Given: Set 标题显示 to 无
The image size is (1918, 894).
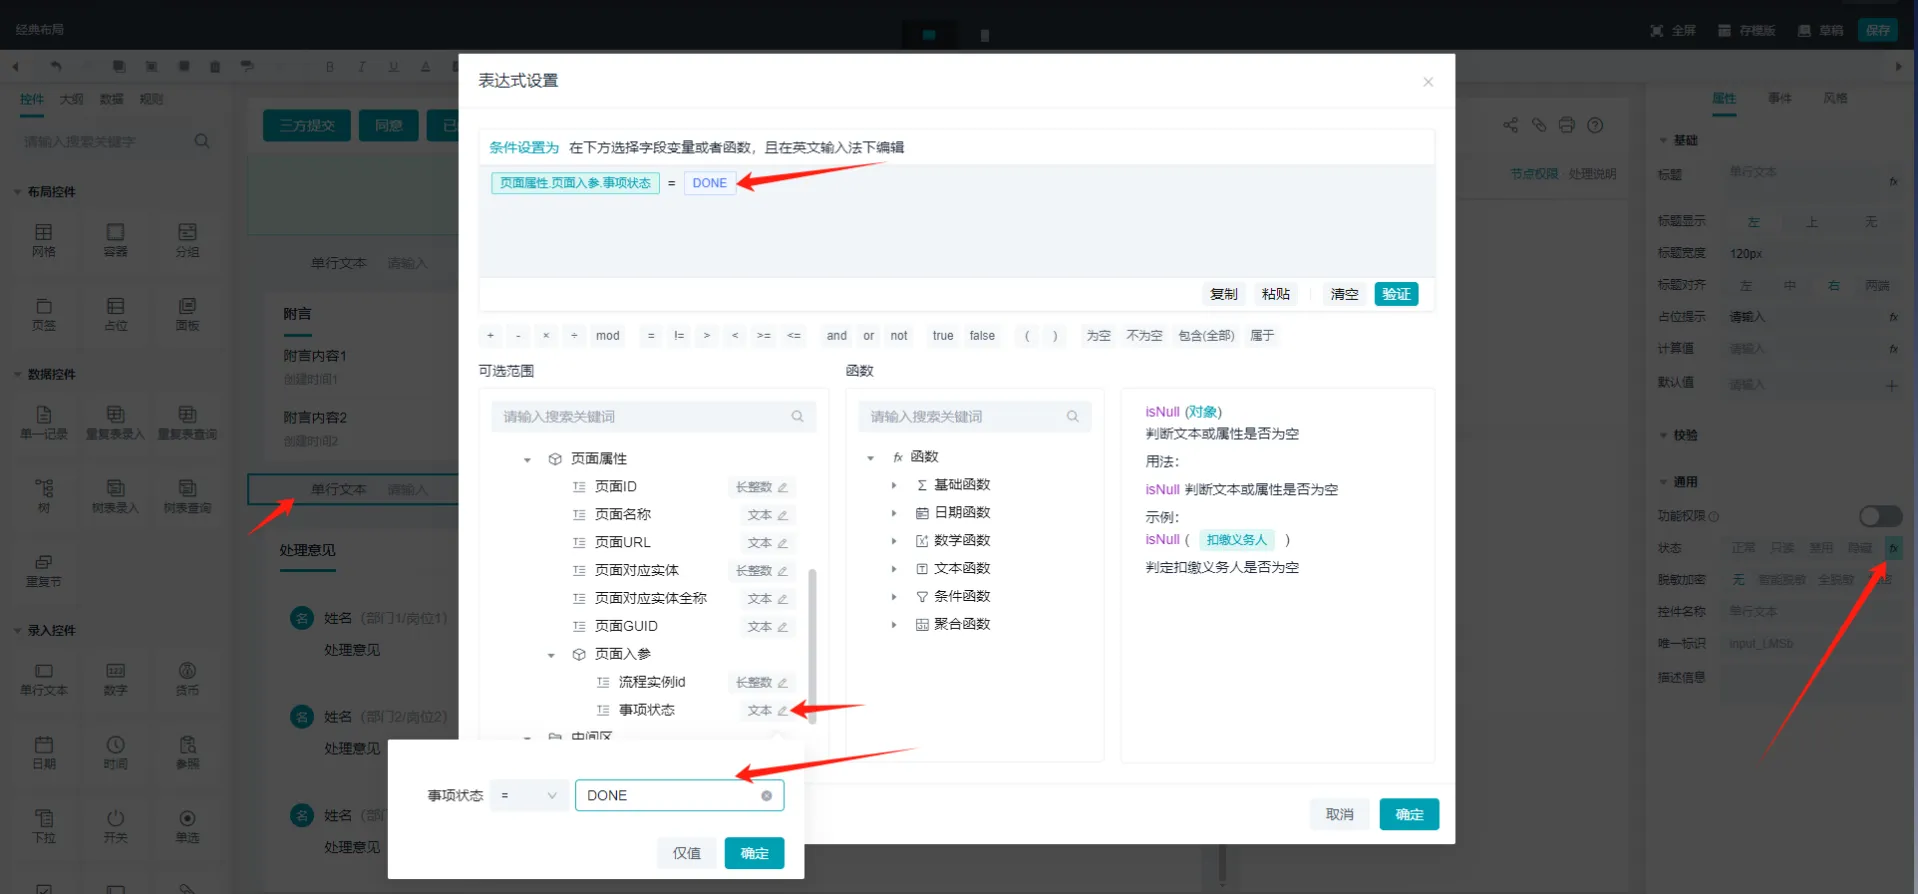Looking at the screenshot, I should (x=1871, y=222).
